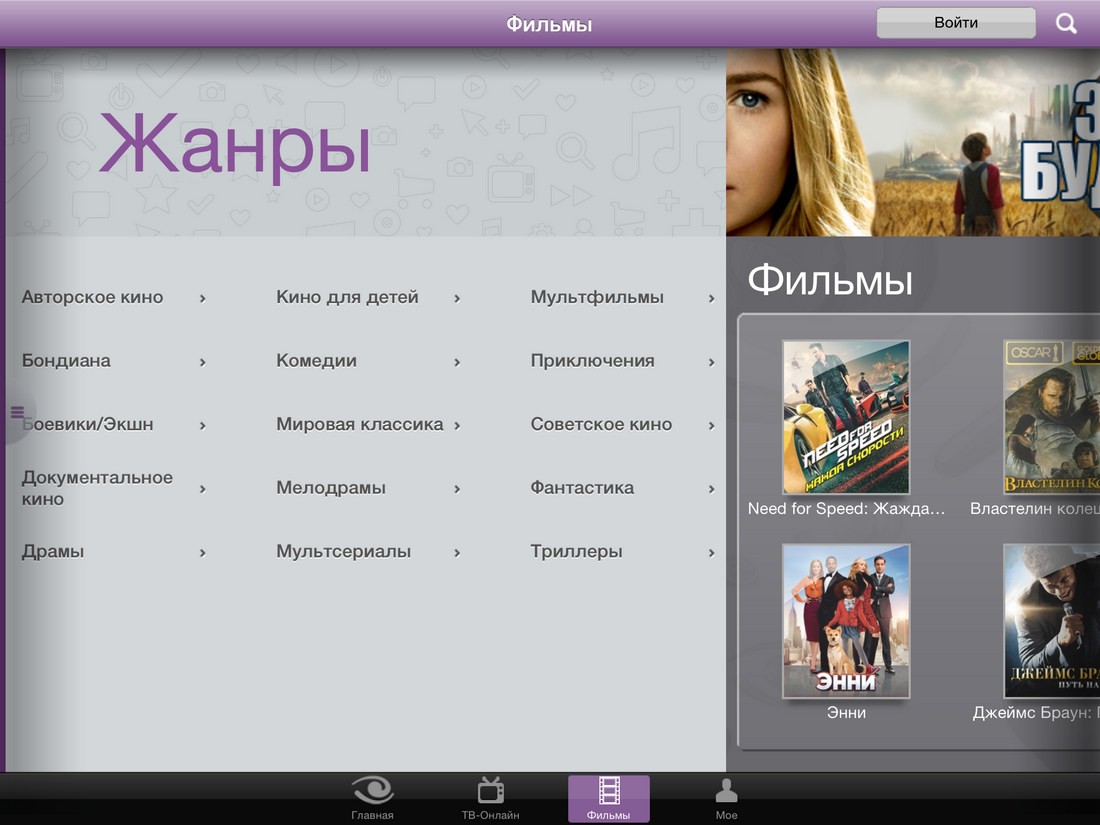Tap the TV icon of the ТВ-Онлайн tab
Viewport: 1100px width, 825px height.
pyautogui.click(x=490, y=791)
